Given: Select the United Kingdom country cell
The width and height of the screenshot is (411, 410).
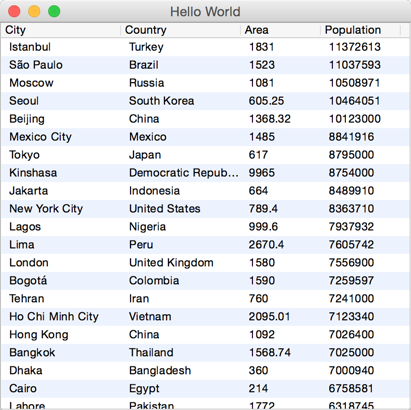Looking at the screenshot, I should pyautogui.click(x=171, y=263).
